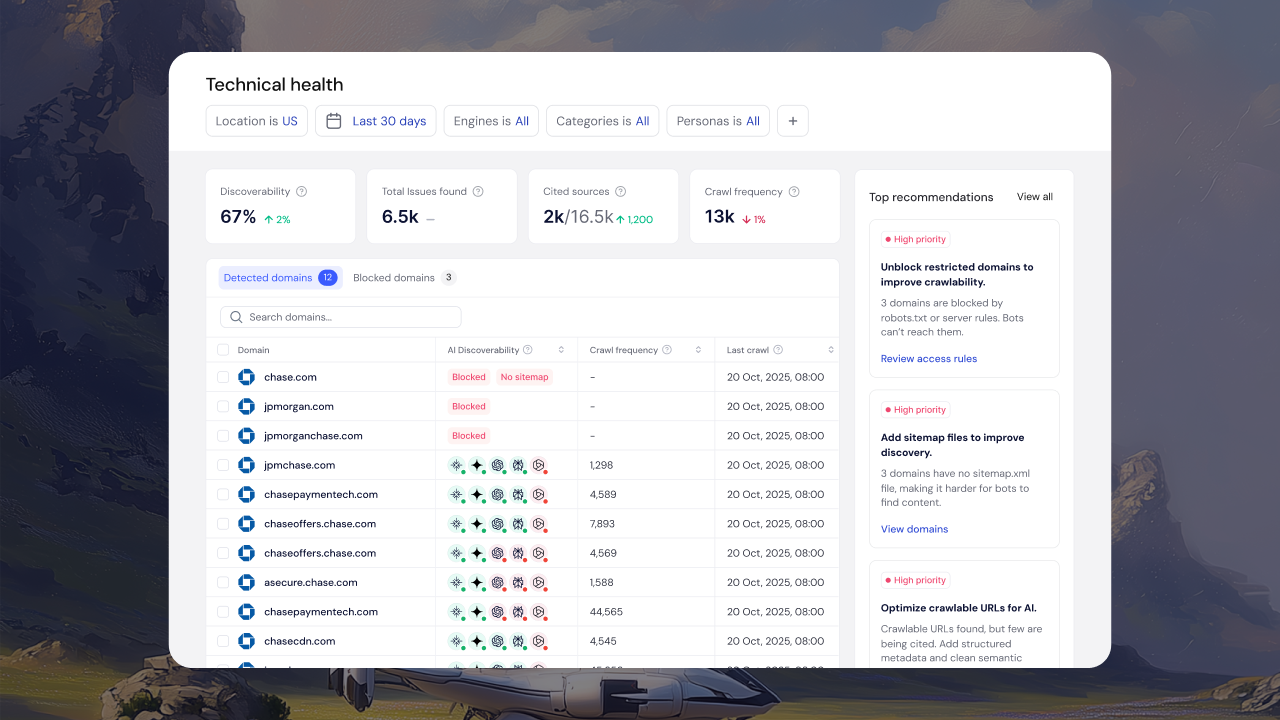Select the chasepaymentech.com checkbox with 4,589 crawls
This screenshot has height=720, width=1280.
tap(223, 494)
